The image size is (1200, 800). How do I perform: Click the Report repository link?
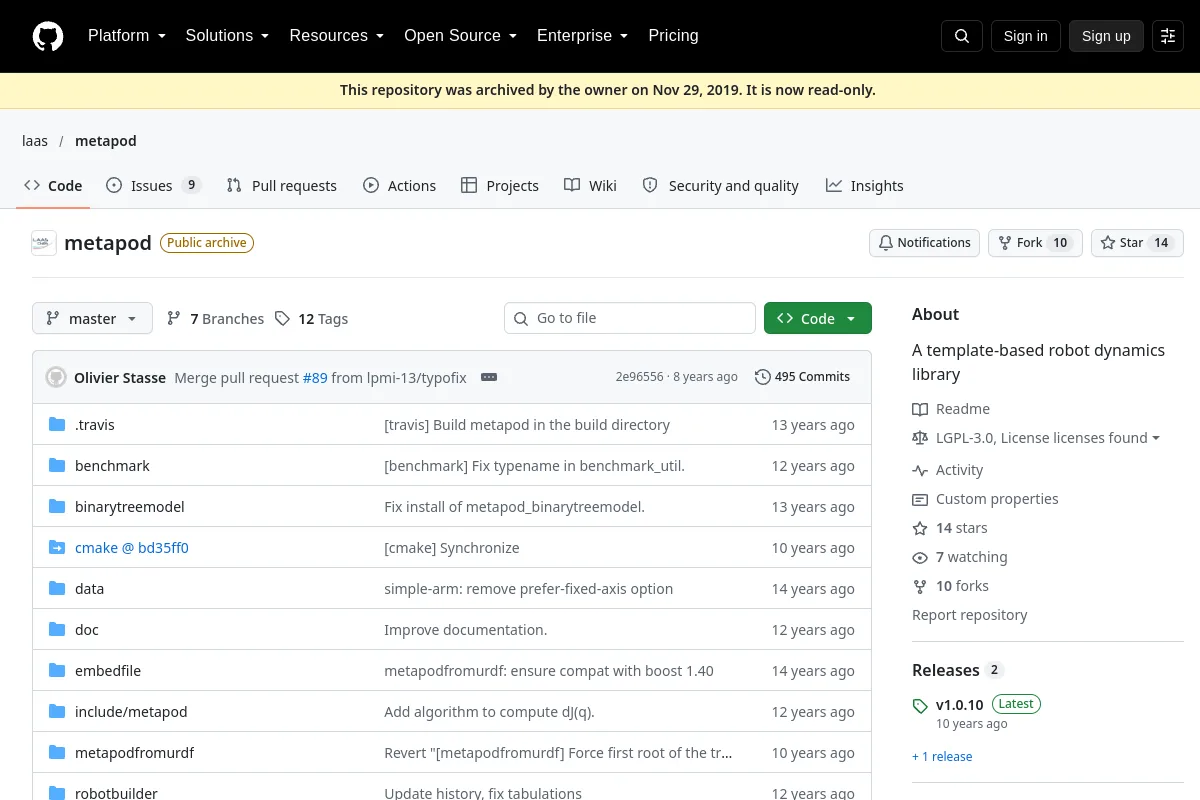click(x=970, y=615)
